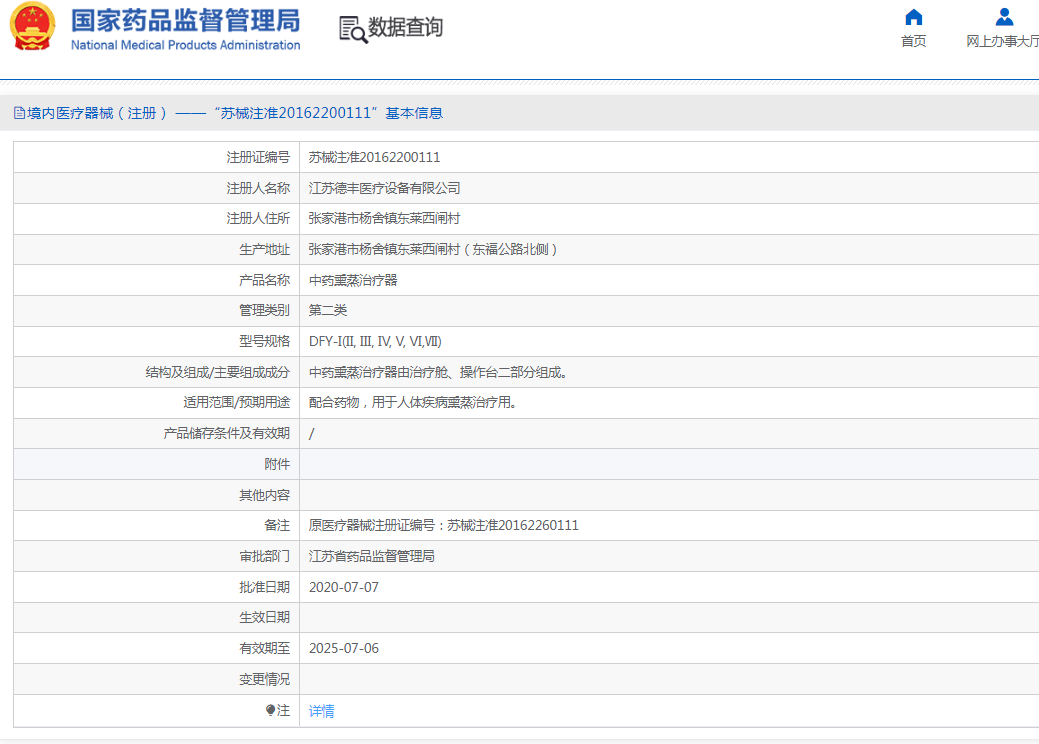Click the 注册人名称 label
The height and width of the screenshot is (744, 1039).
click(258, 188)
